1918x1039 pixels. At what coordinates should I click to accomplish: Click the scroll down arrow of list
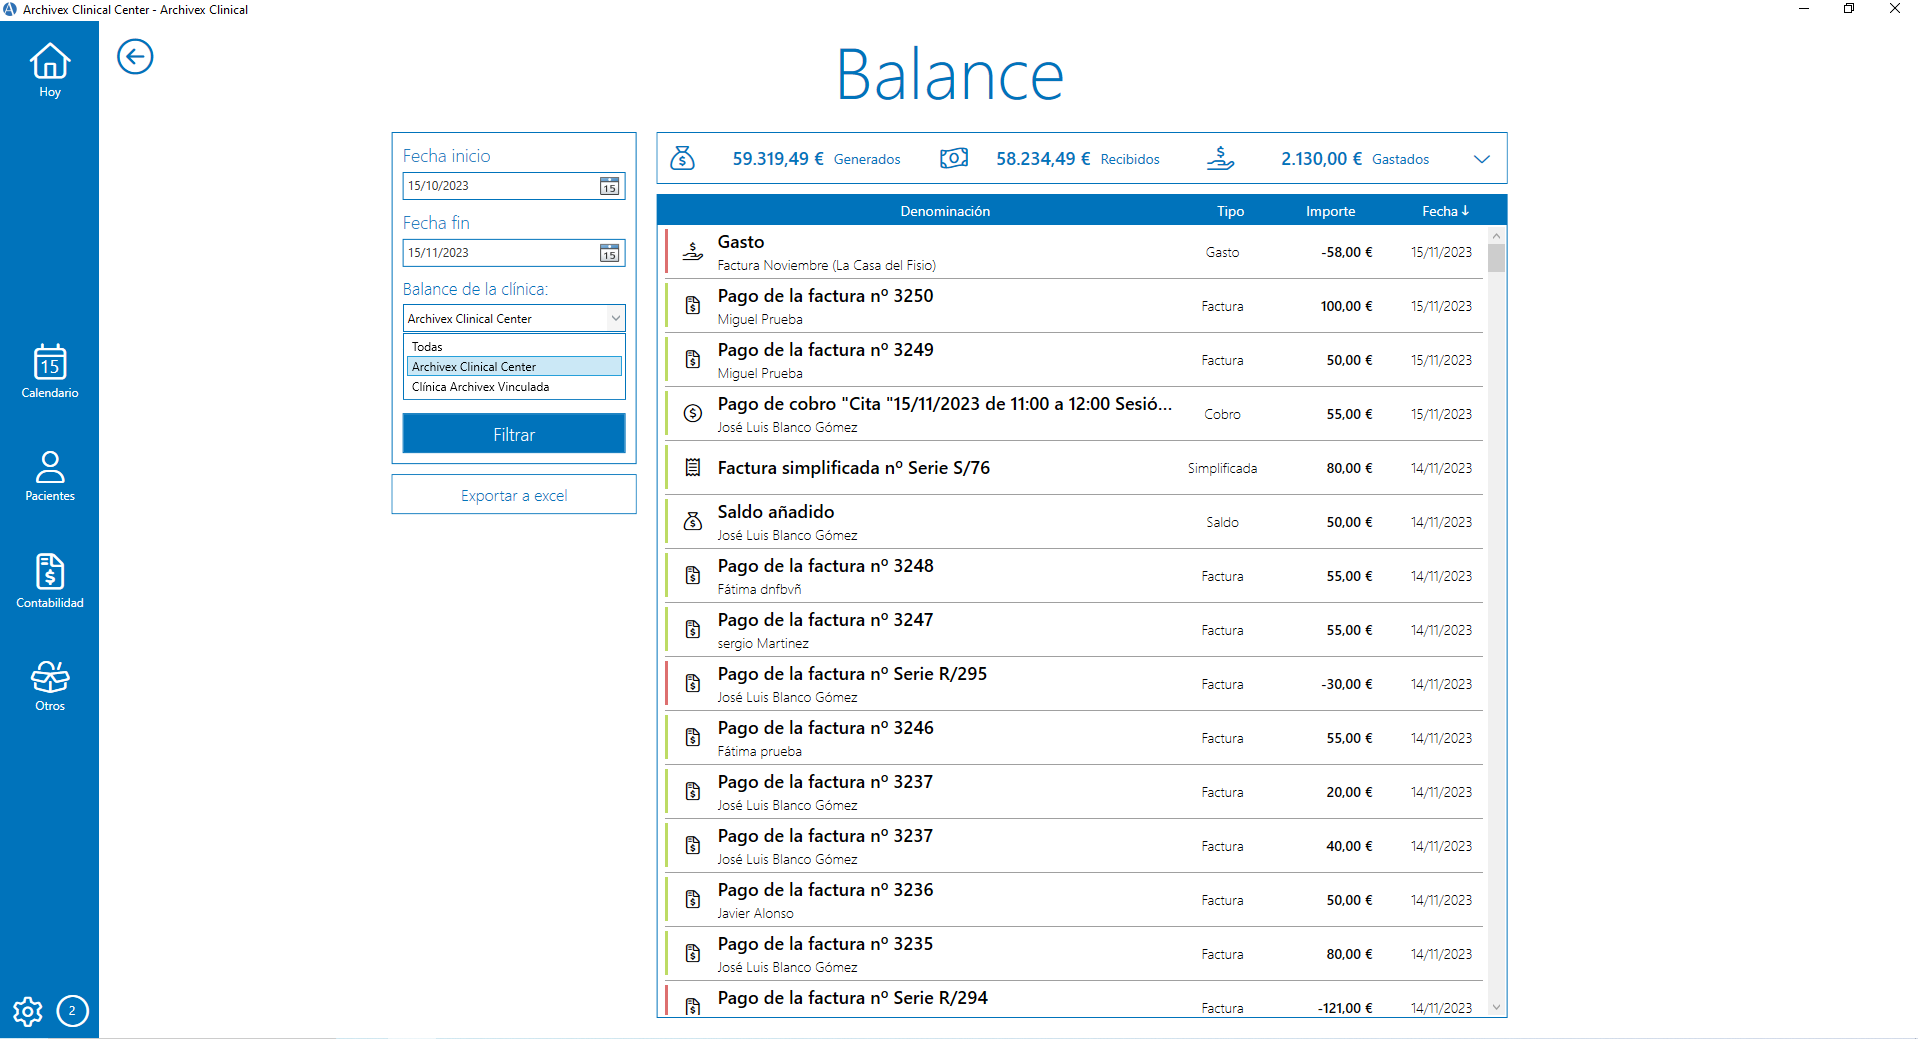pos(1496,1007)
